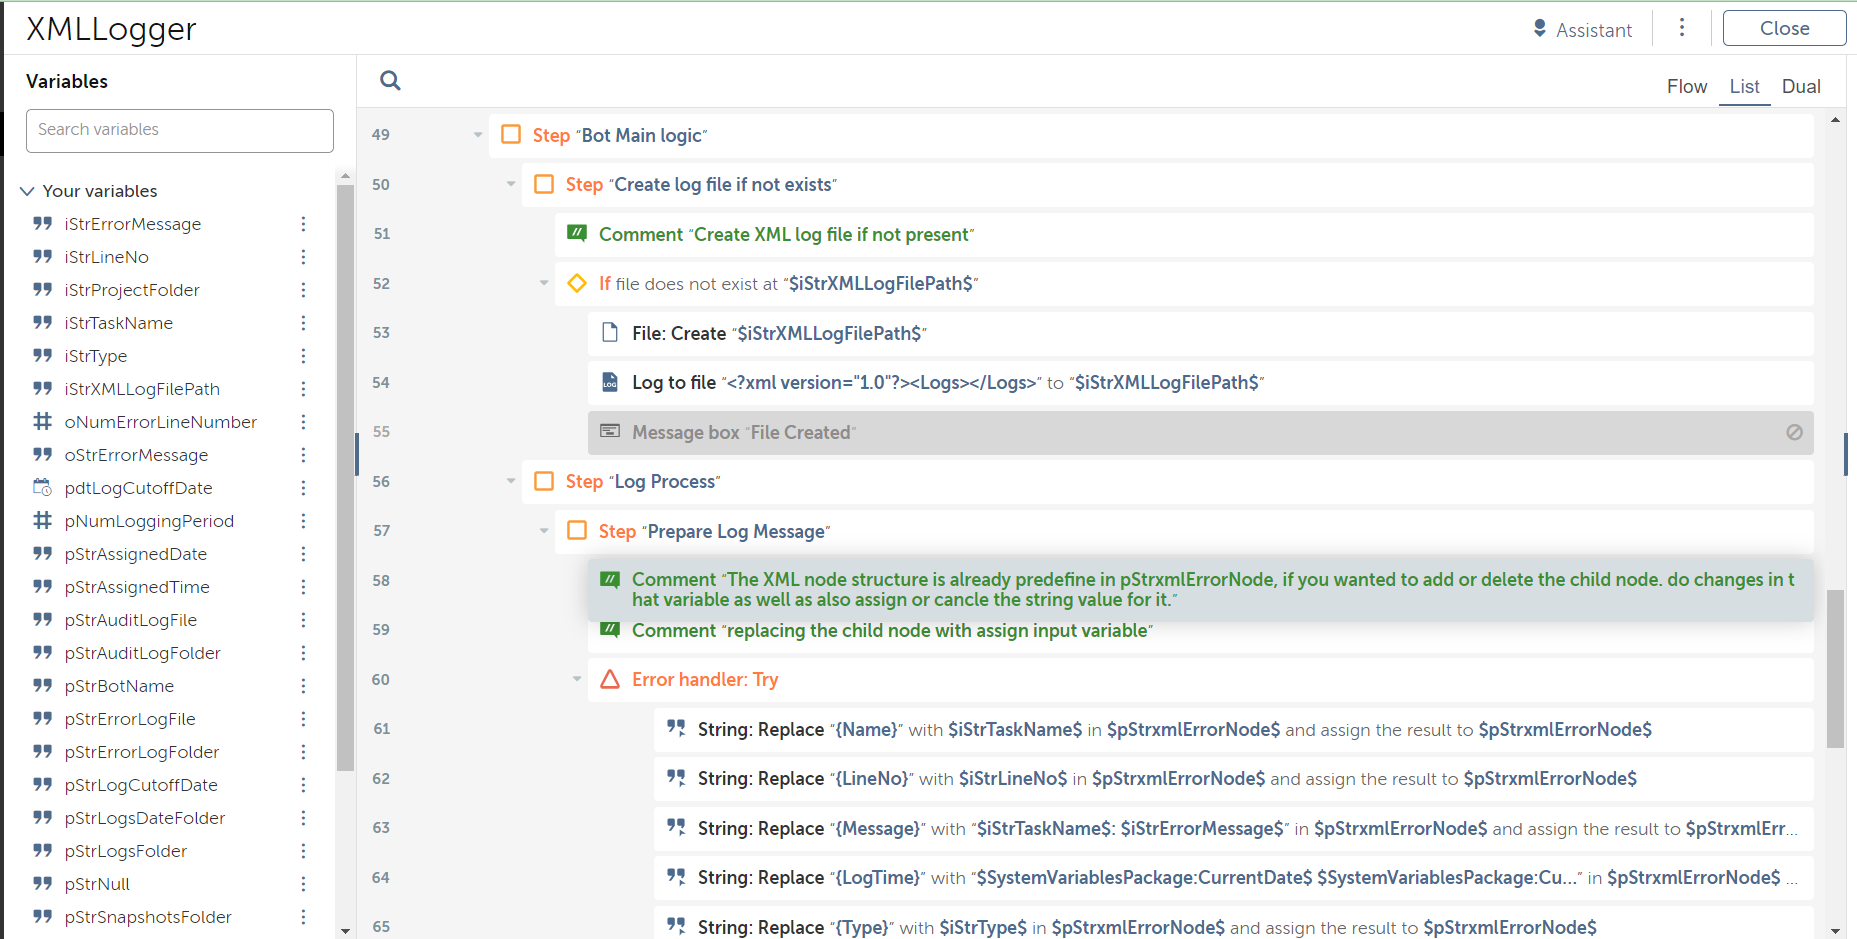Switch to the Dual view tab
Image resolution: width=1857 pixels, height=939 pixels.
1800,87
